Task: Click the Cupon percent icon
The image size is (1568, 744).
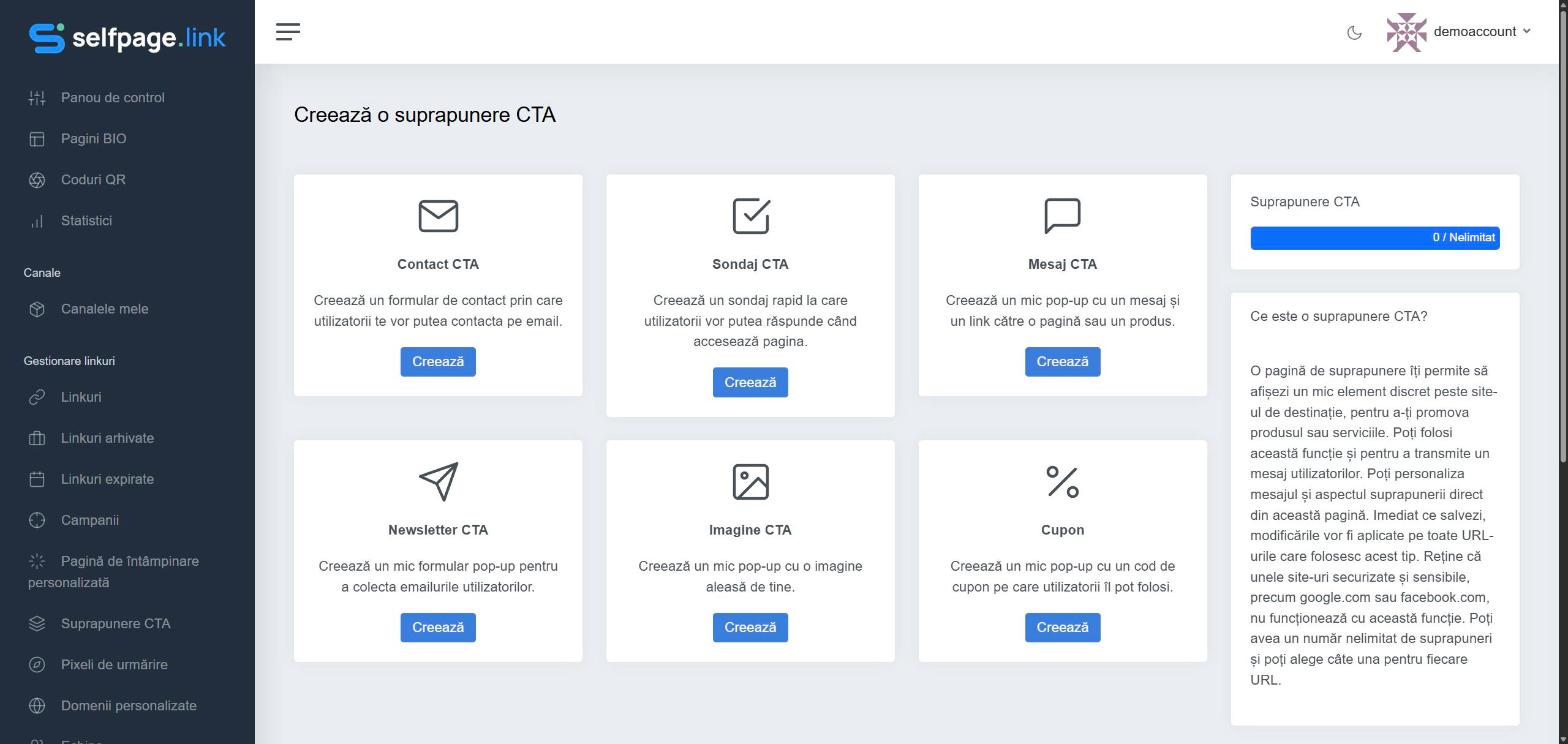Action: pos(1063,482)
